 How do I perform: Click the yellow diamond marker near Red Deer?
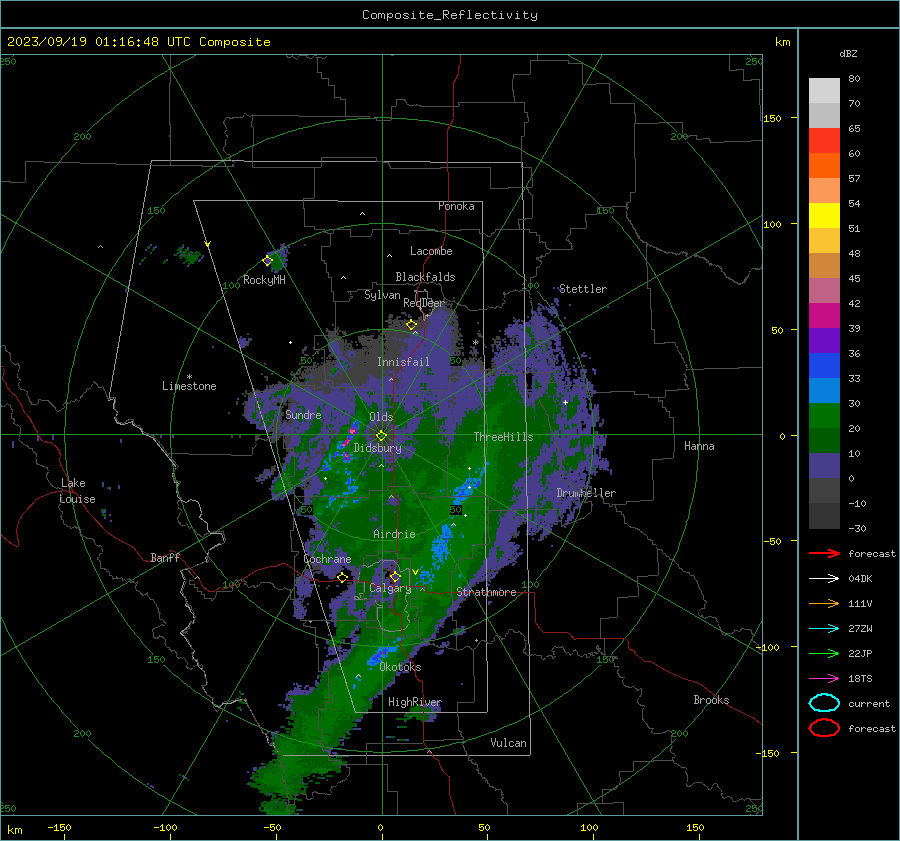click(x=411, y=325)
